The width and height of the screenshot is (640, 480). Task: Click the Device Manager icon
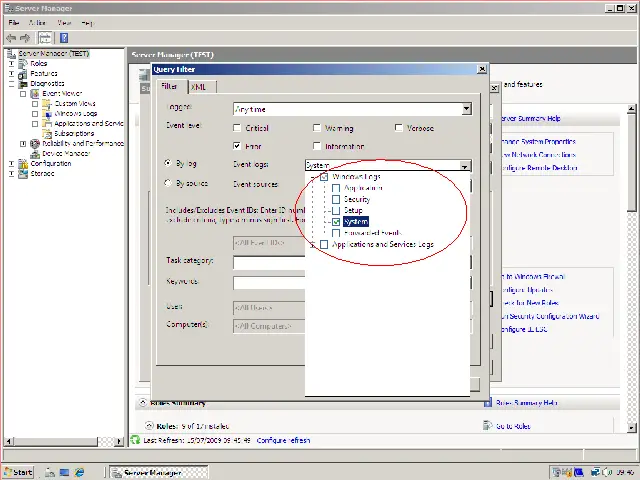[35, 153]
